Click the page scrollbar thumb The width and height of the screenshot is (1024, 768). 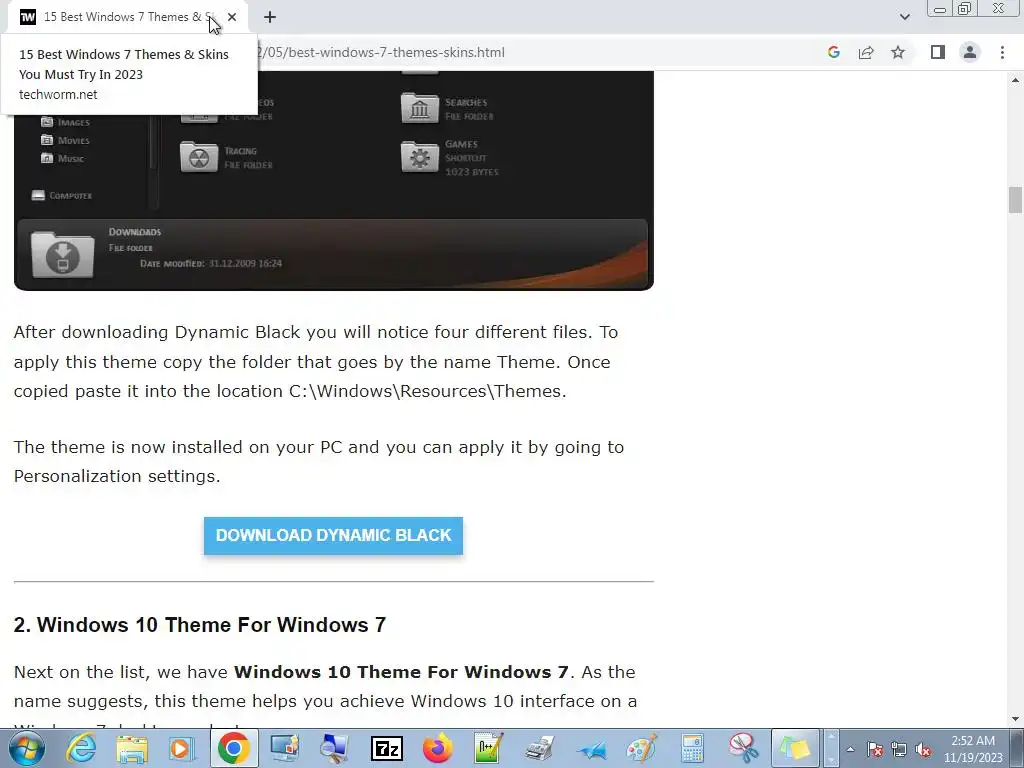pos(1015,200)
